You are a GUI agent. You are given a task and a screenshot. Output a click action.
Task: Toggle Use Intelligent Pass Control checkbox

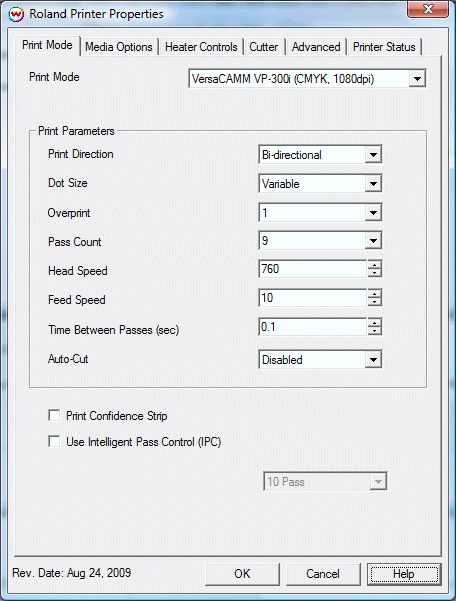54,442
